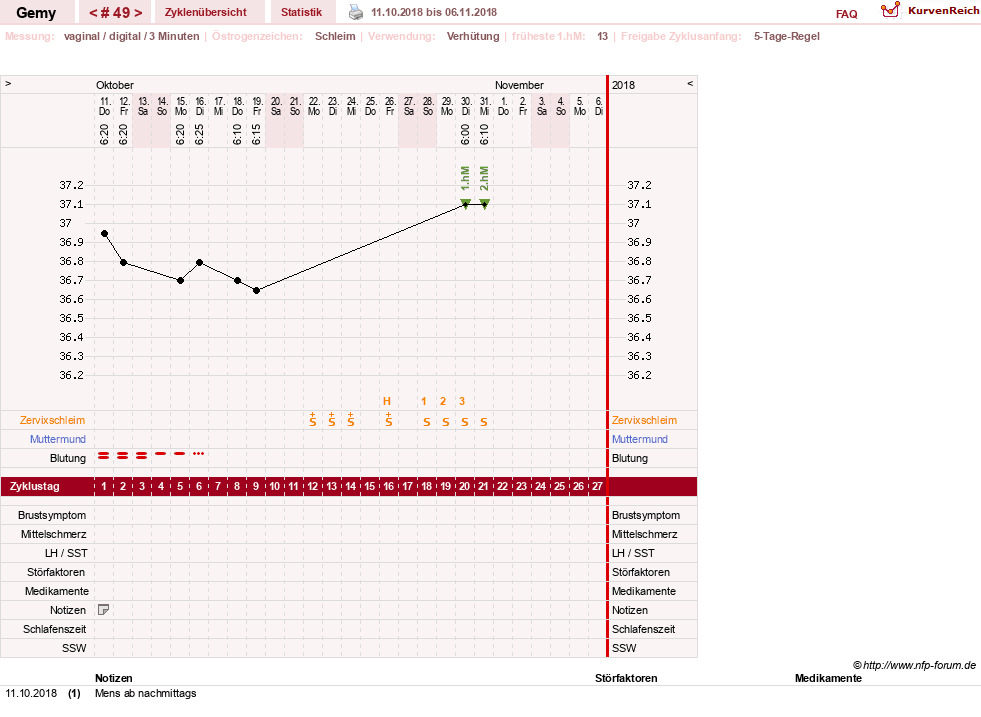Expand chart with left '>' arrow
Screen dimensions: 981x717
8,83
